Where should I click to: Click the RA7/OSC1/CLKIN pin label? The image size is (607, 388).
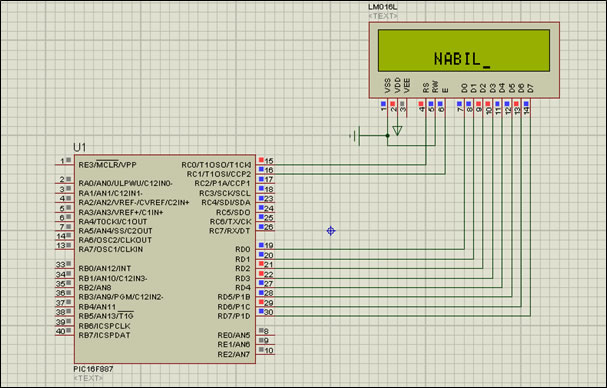coord(110,249)
